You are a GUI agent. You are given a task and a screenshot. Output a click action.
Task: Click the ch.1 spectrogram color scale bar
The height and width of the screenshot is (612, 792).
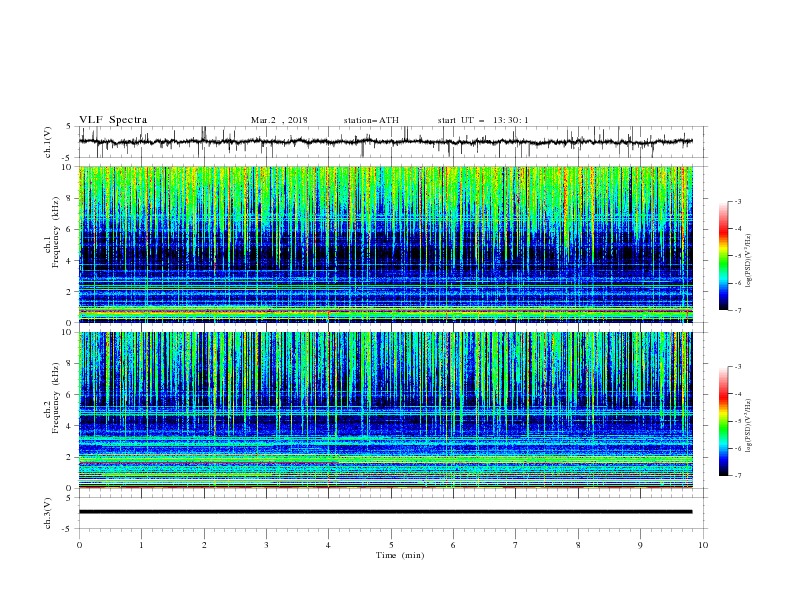[723, 256]
